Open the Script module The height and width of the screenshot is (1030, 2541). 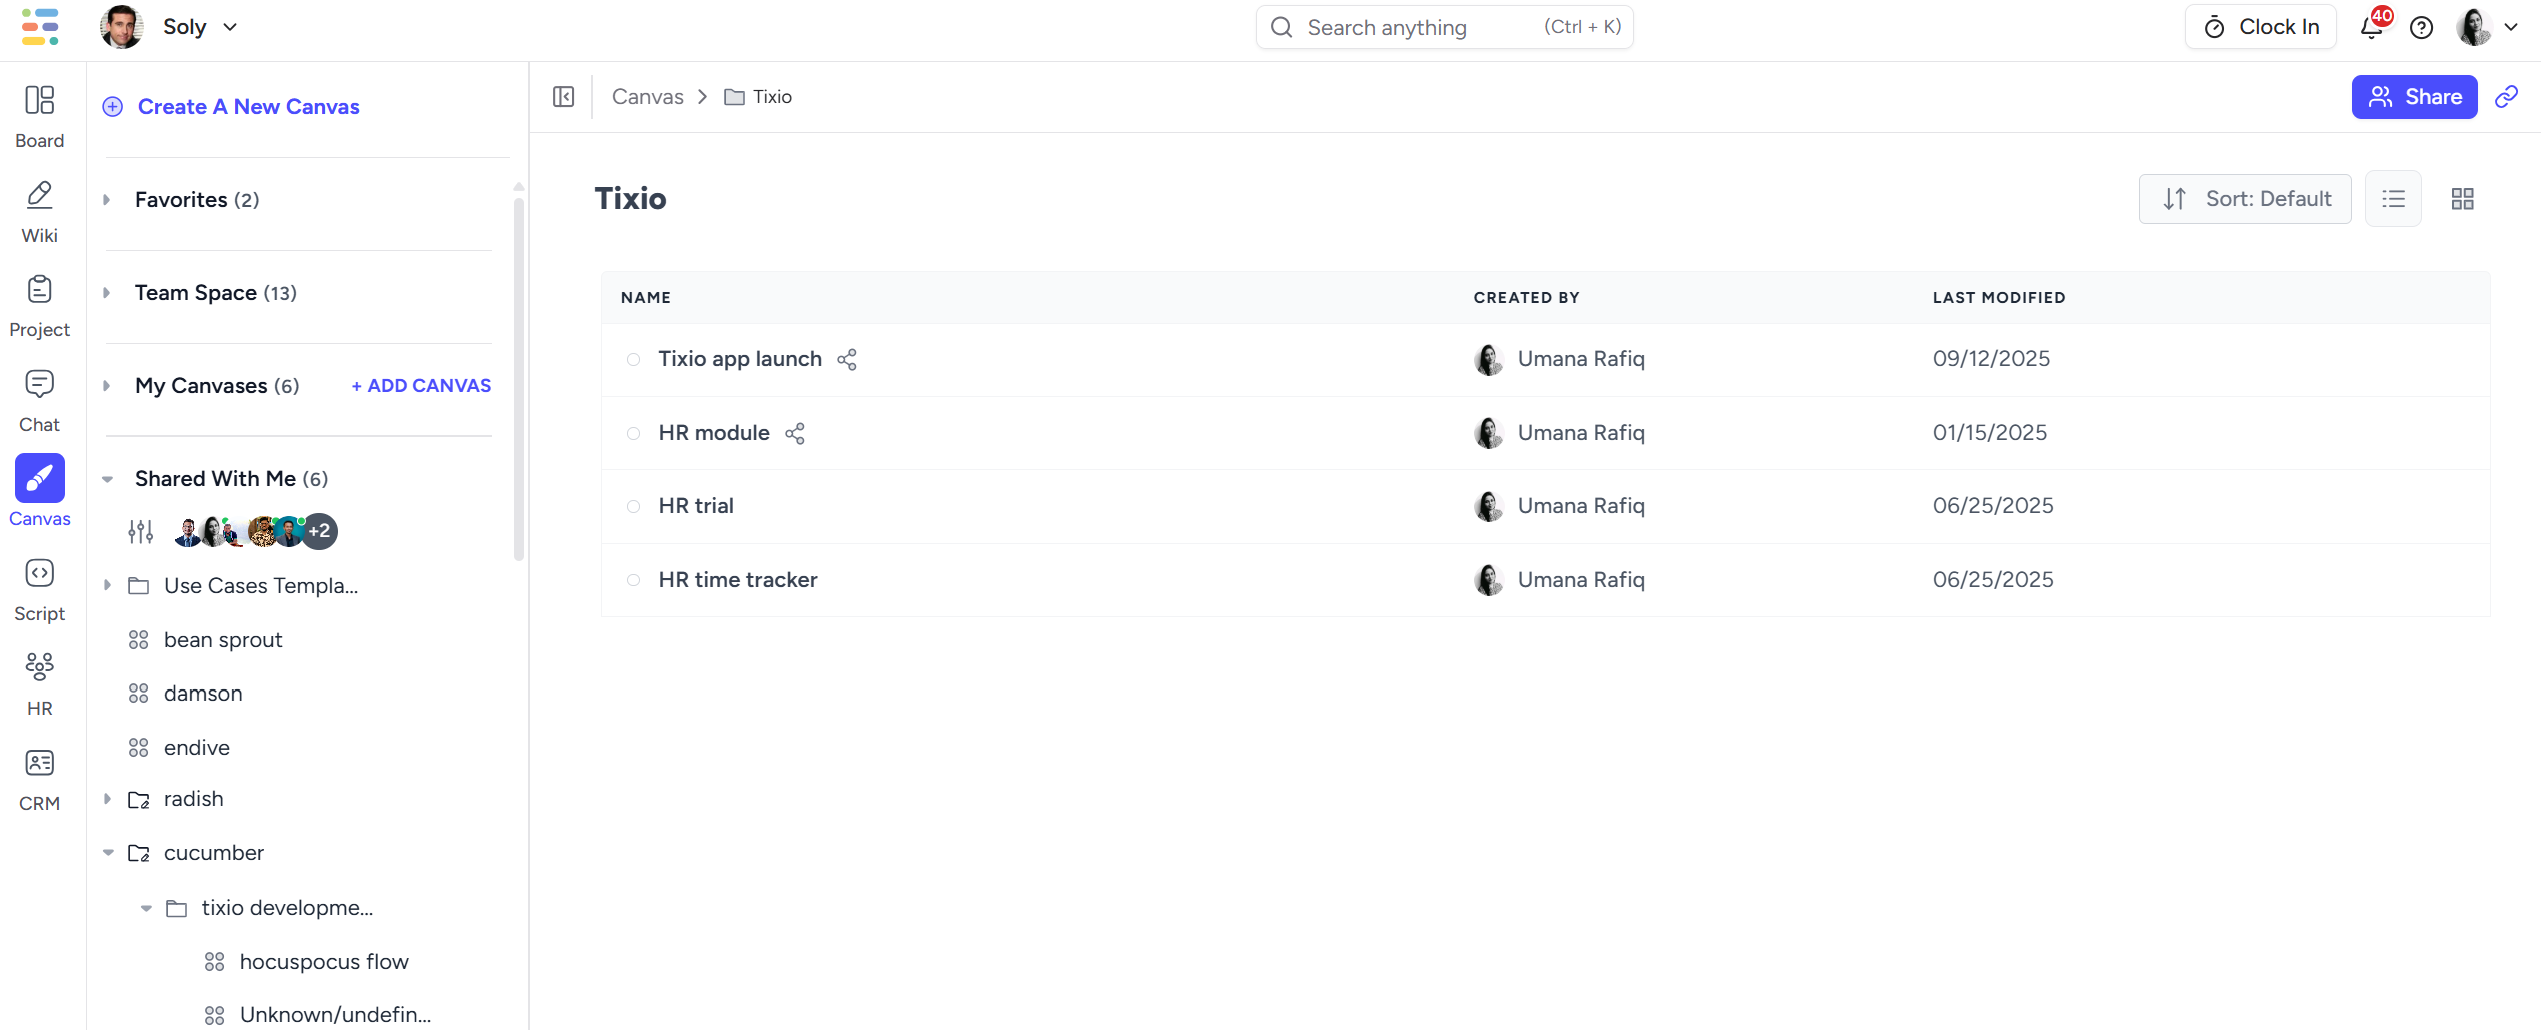coord(40,590)
